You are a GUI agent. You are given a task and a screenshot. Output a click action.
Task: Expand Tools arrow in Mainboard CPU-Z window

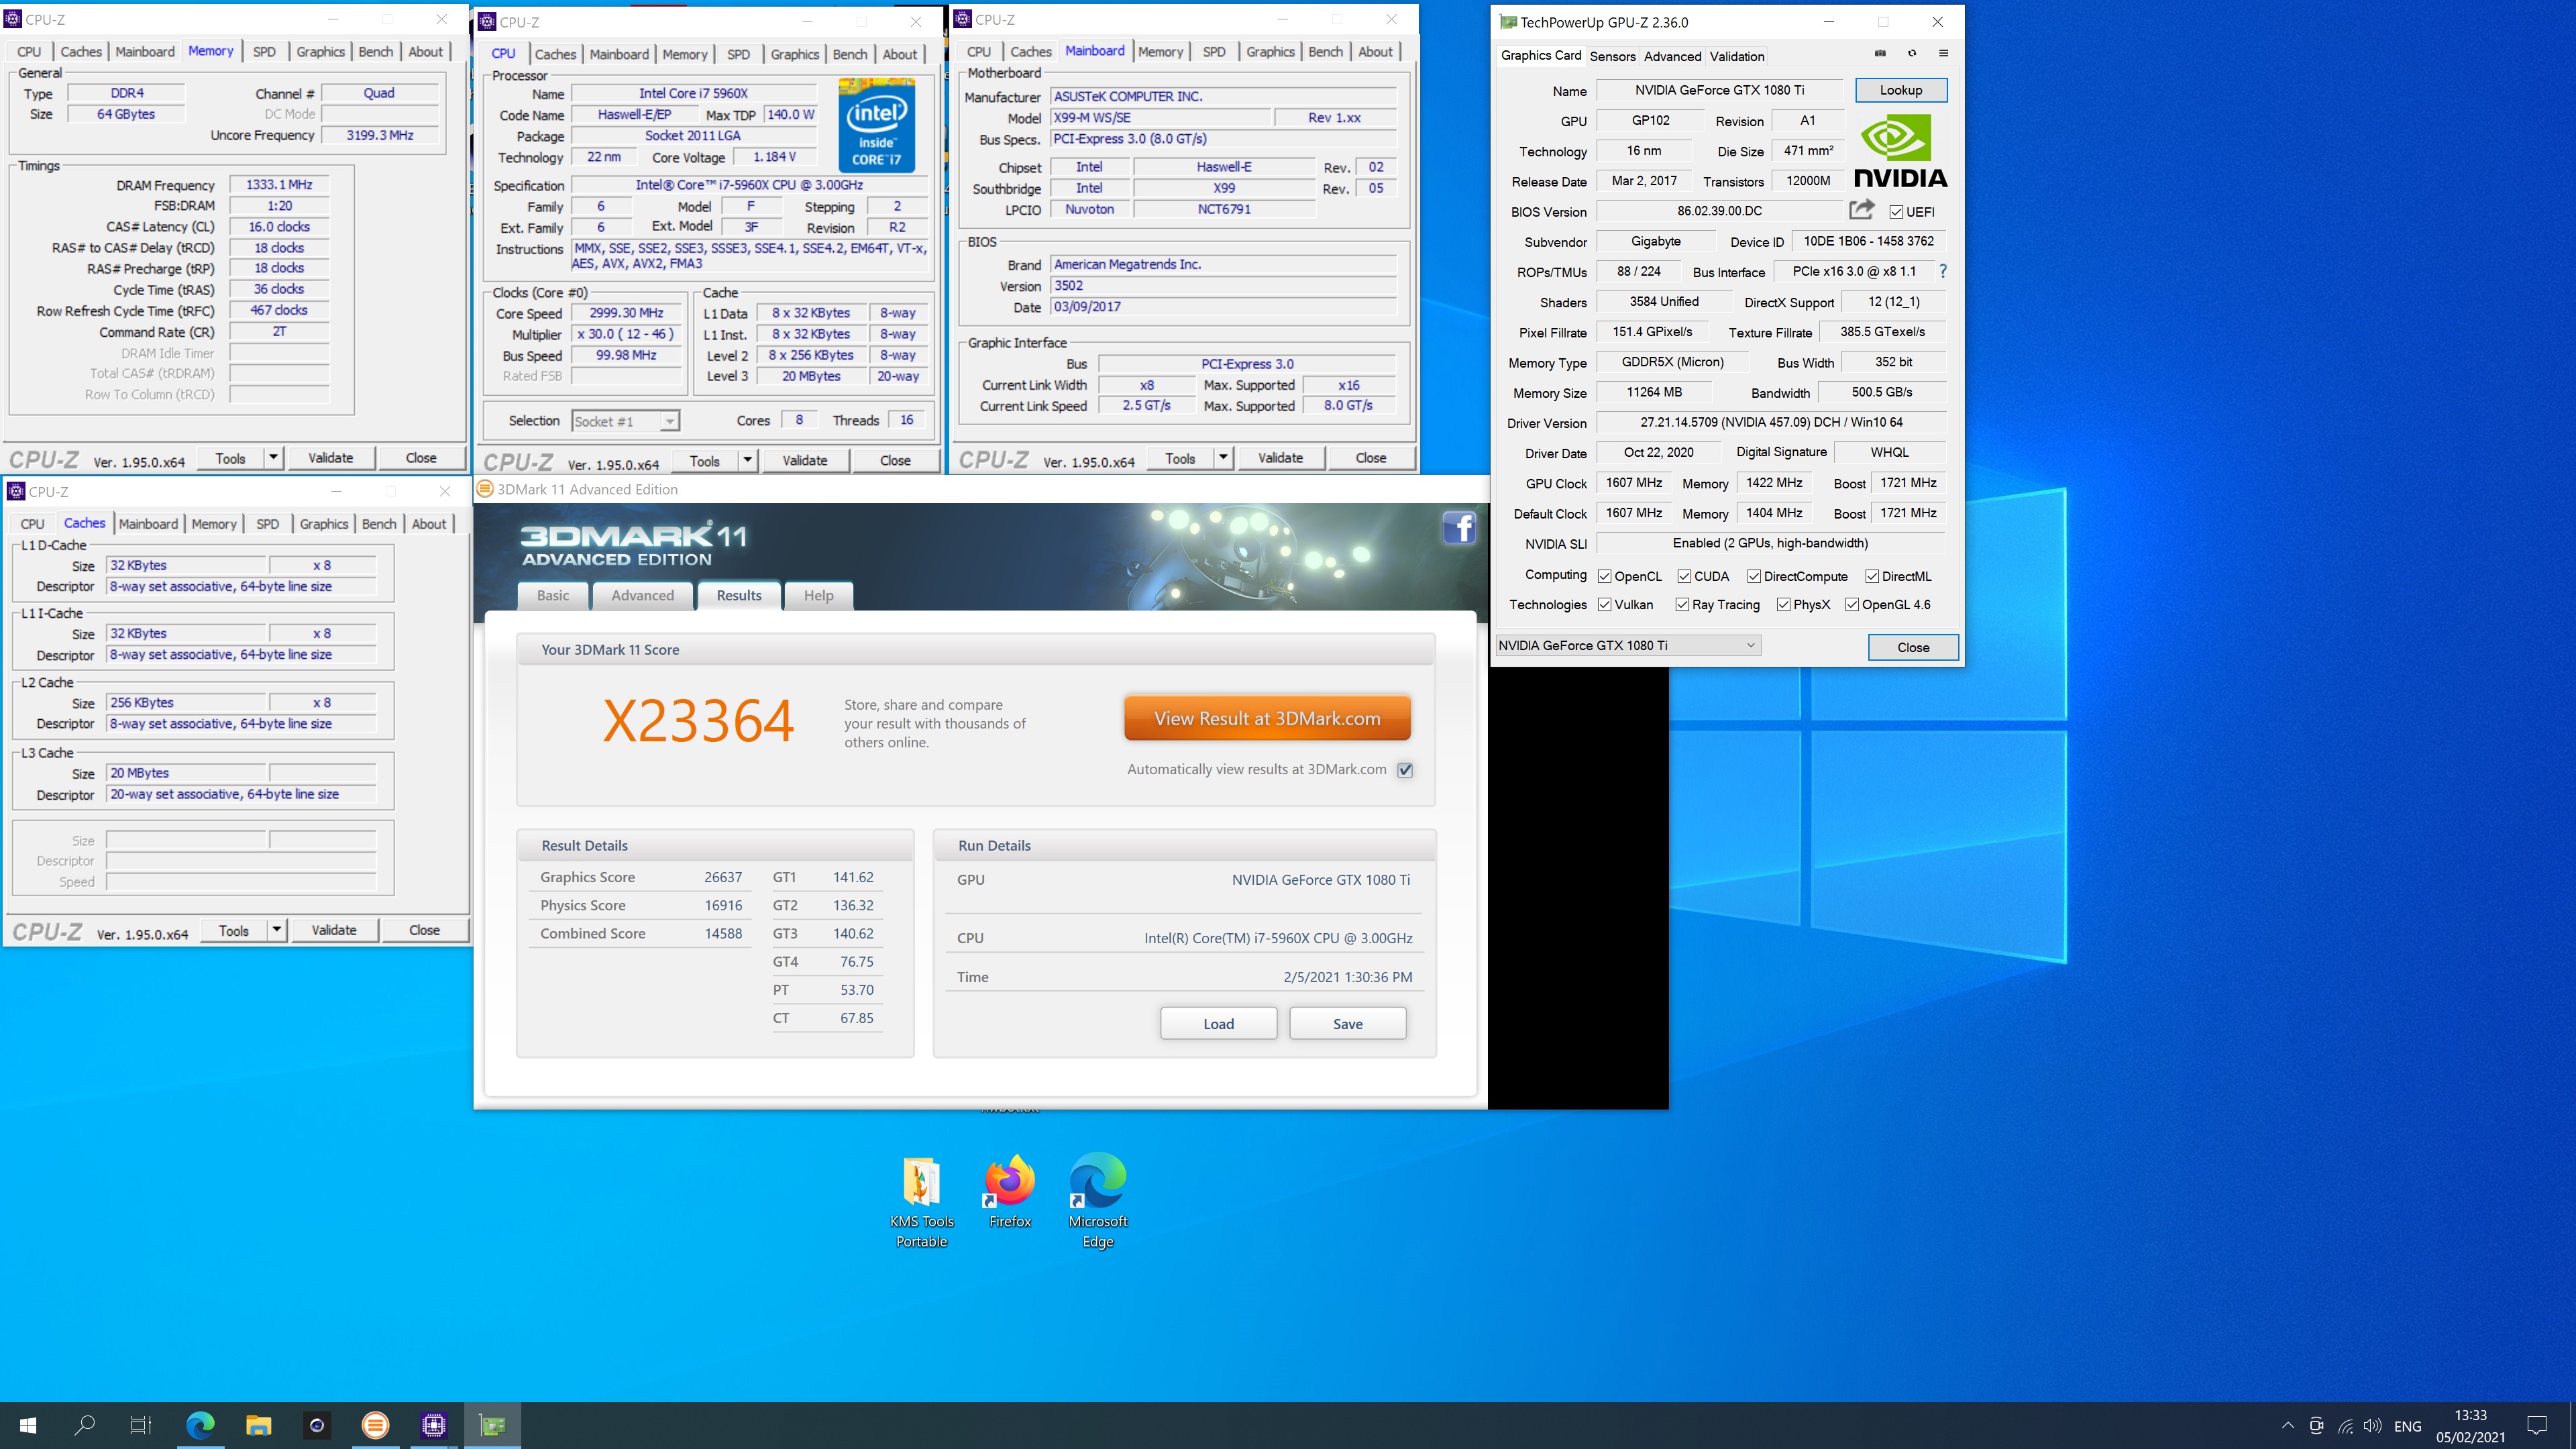[1223, 457]
